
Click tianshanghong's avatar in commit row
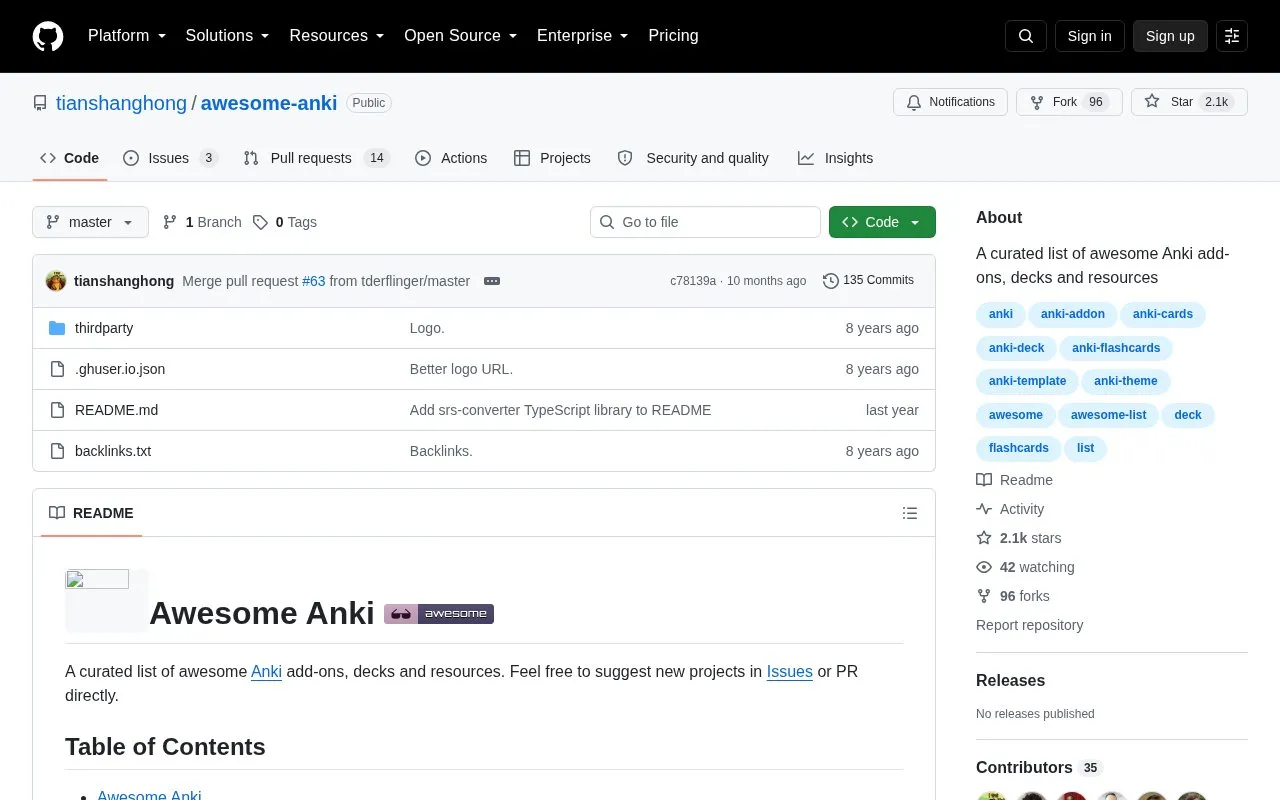coord(56,281)
